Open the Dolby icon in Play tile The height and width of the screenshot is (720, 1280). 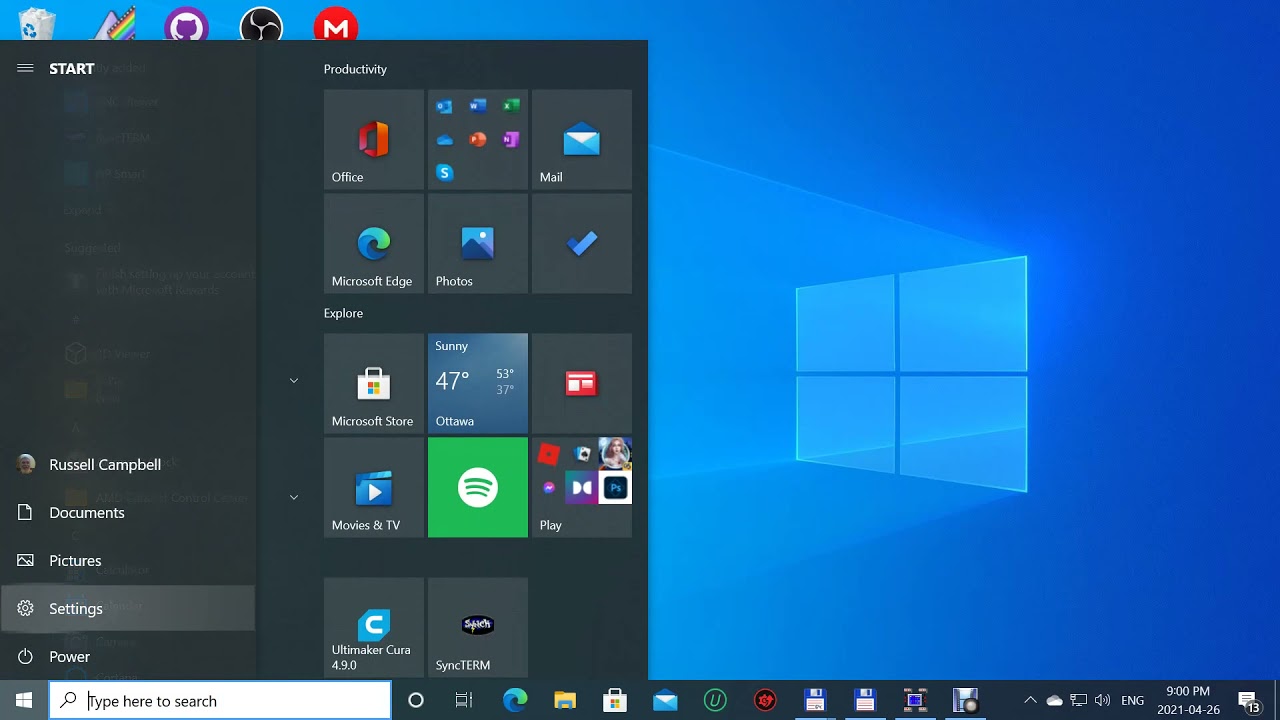click(x=582, y=488)
